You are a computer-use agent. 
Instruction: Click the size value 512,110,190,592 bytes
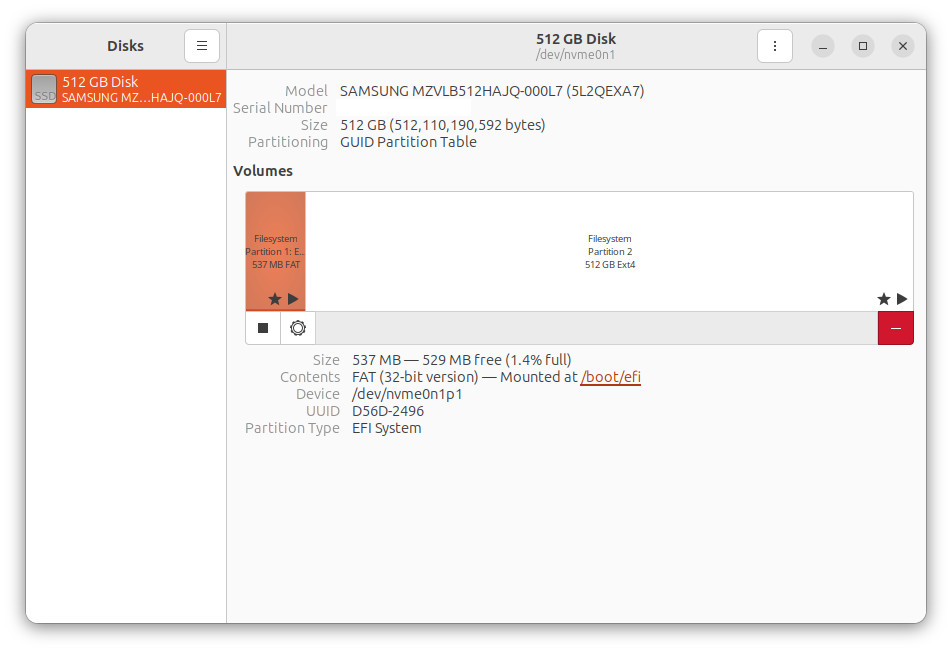443,125
